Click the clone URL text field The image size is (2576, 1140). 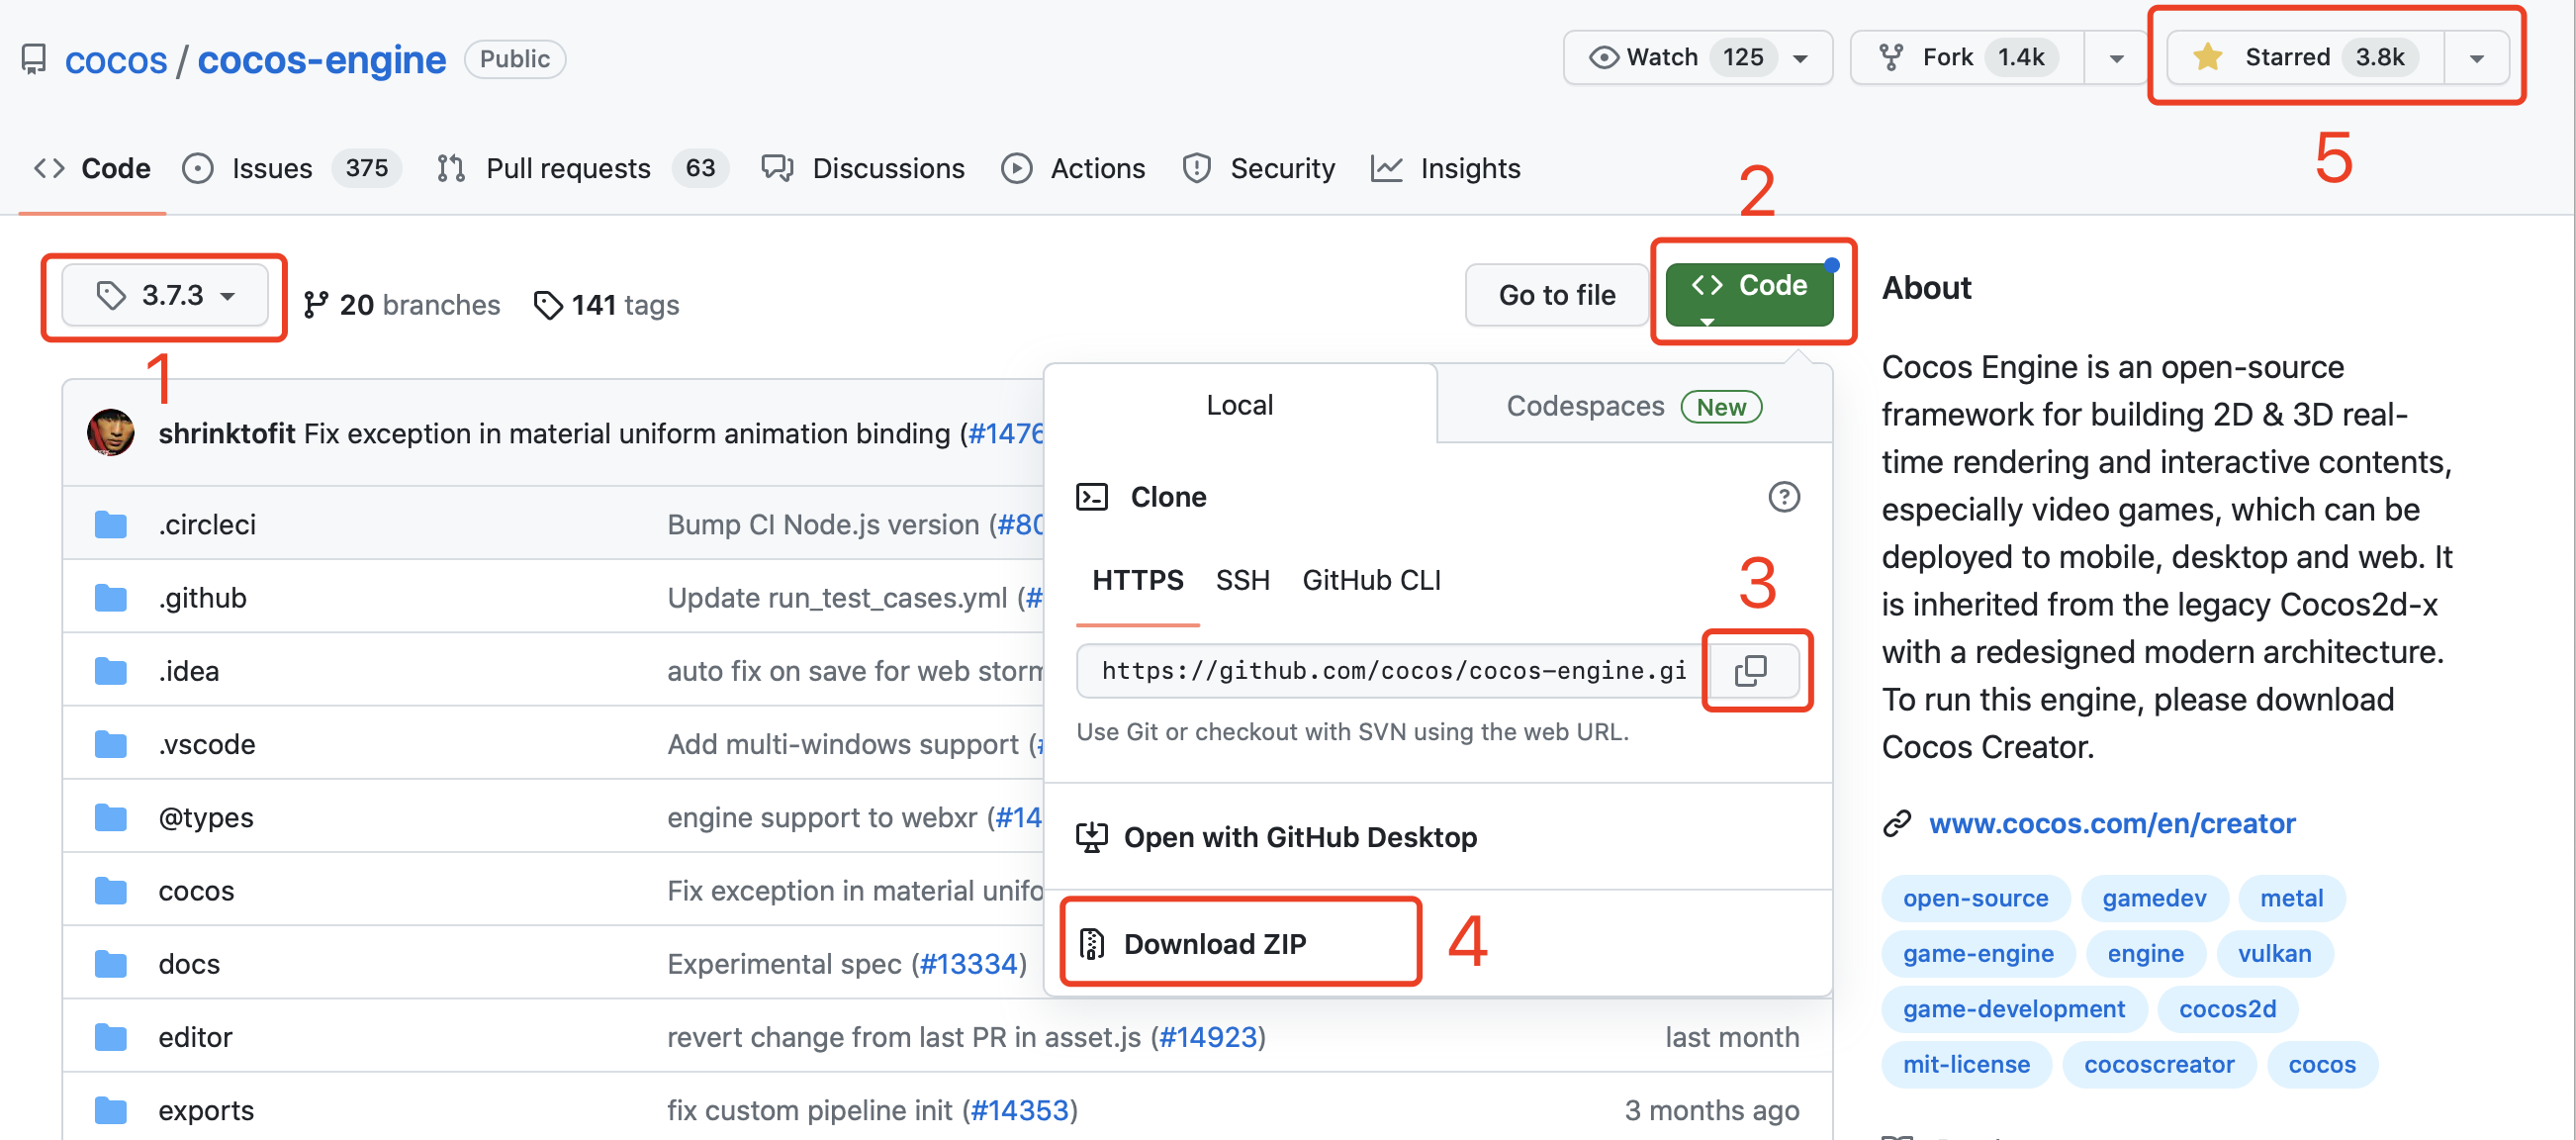(x=1393, y=670)
